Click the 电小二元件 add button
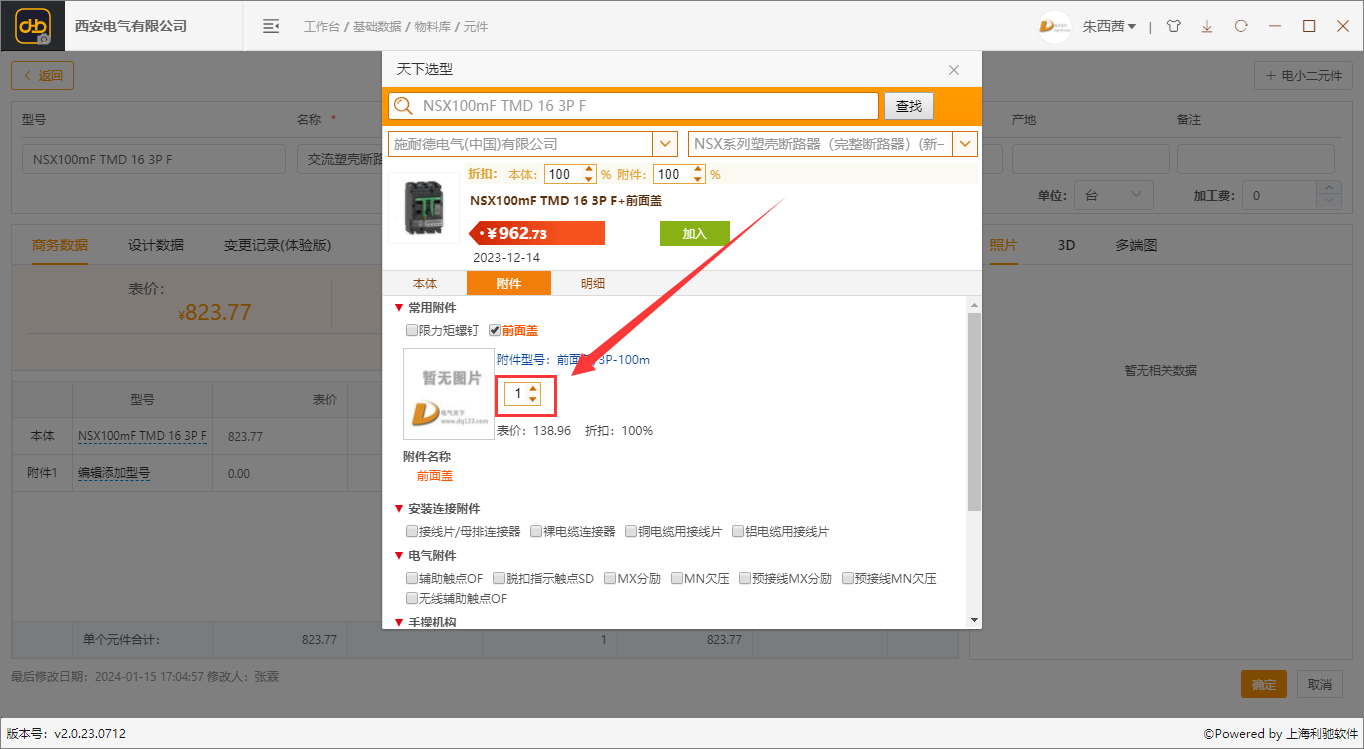The height and width of the screenshot is (749, 1364). (x=1303, y=75)
